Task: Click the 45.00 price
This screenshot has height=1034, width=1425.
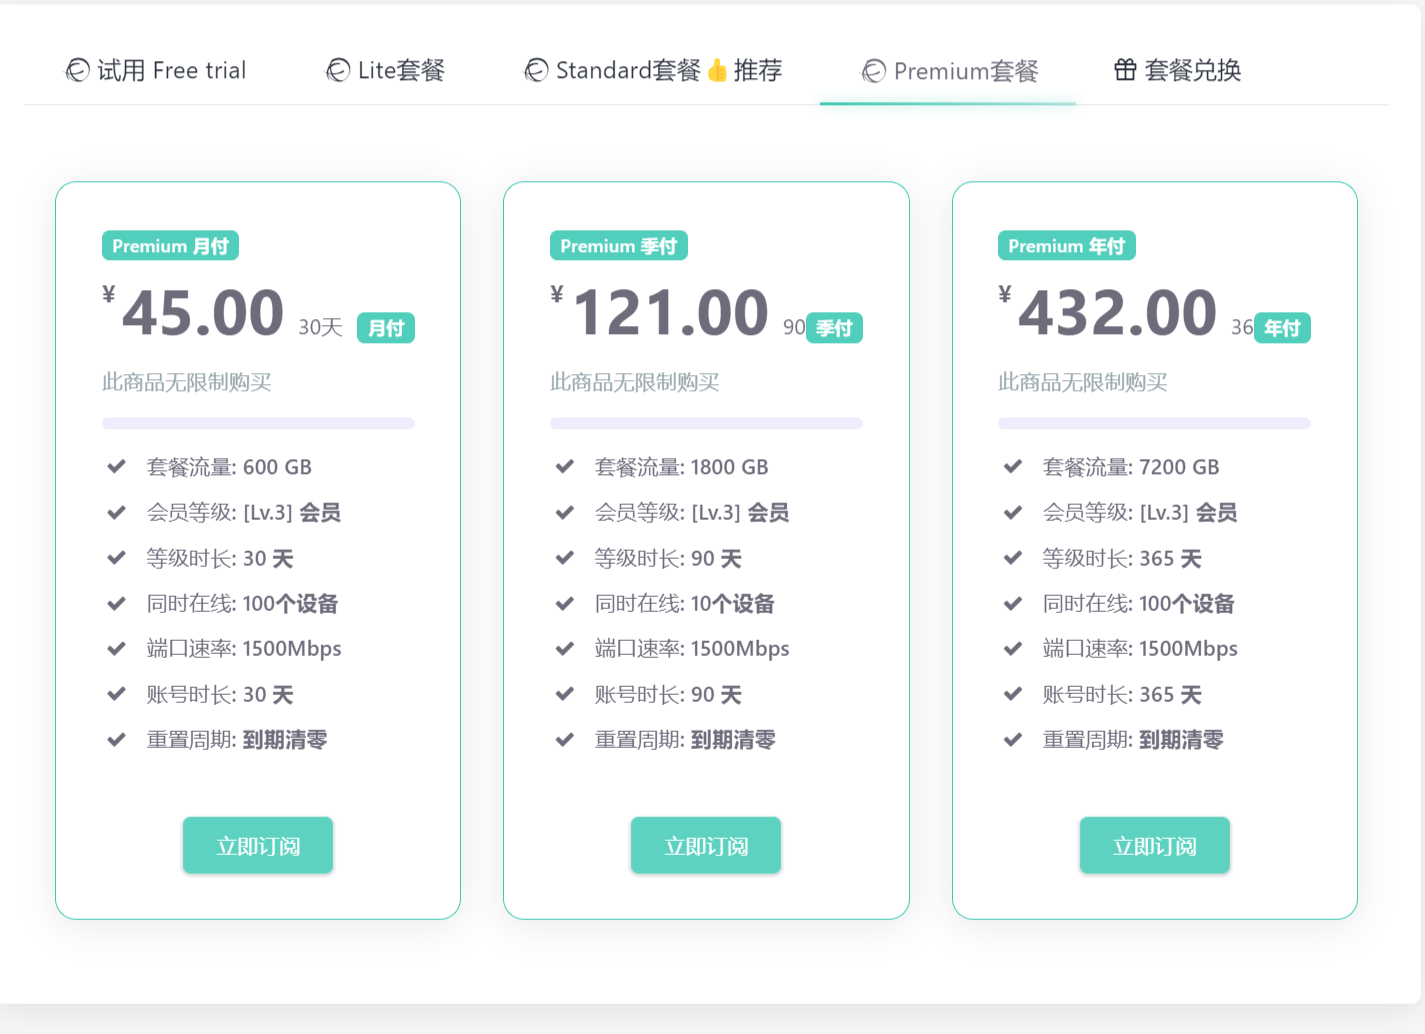Action: (203, 313)
